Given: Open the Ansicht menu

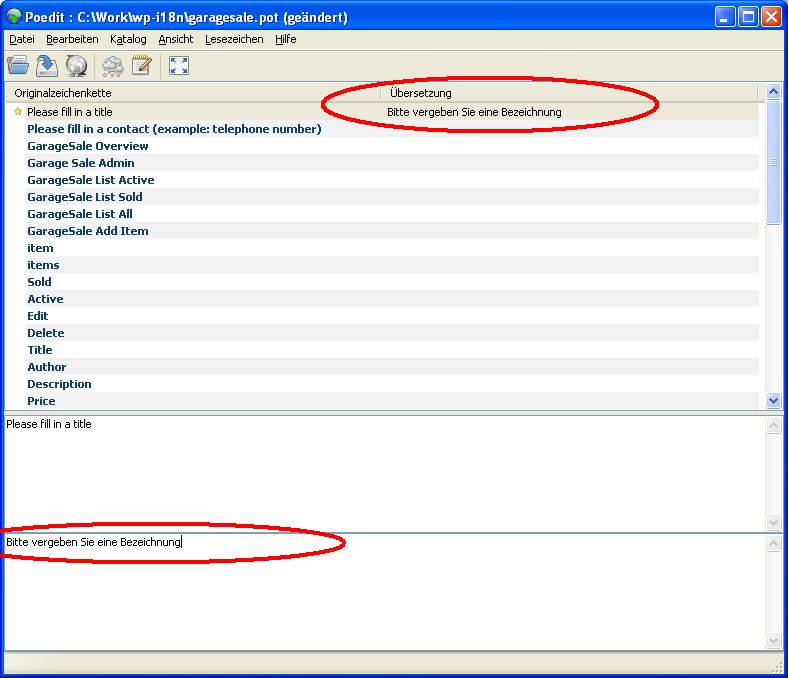Looking at the screenshot, I should coord(175,39).
